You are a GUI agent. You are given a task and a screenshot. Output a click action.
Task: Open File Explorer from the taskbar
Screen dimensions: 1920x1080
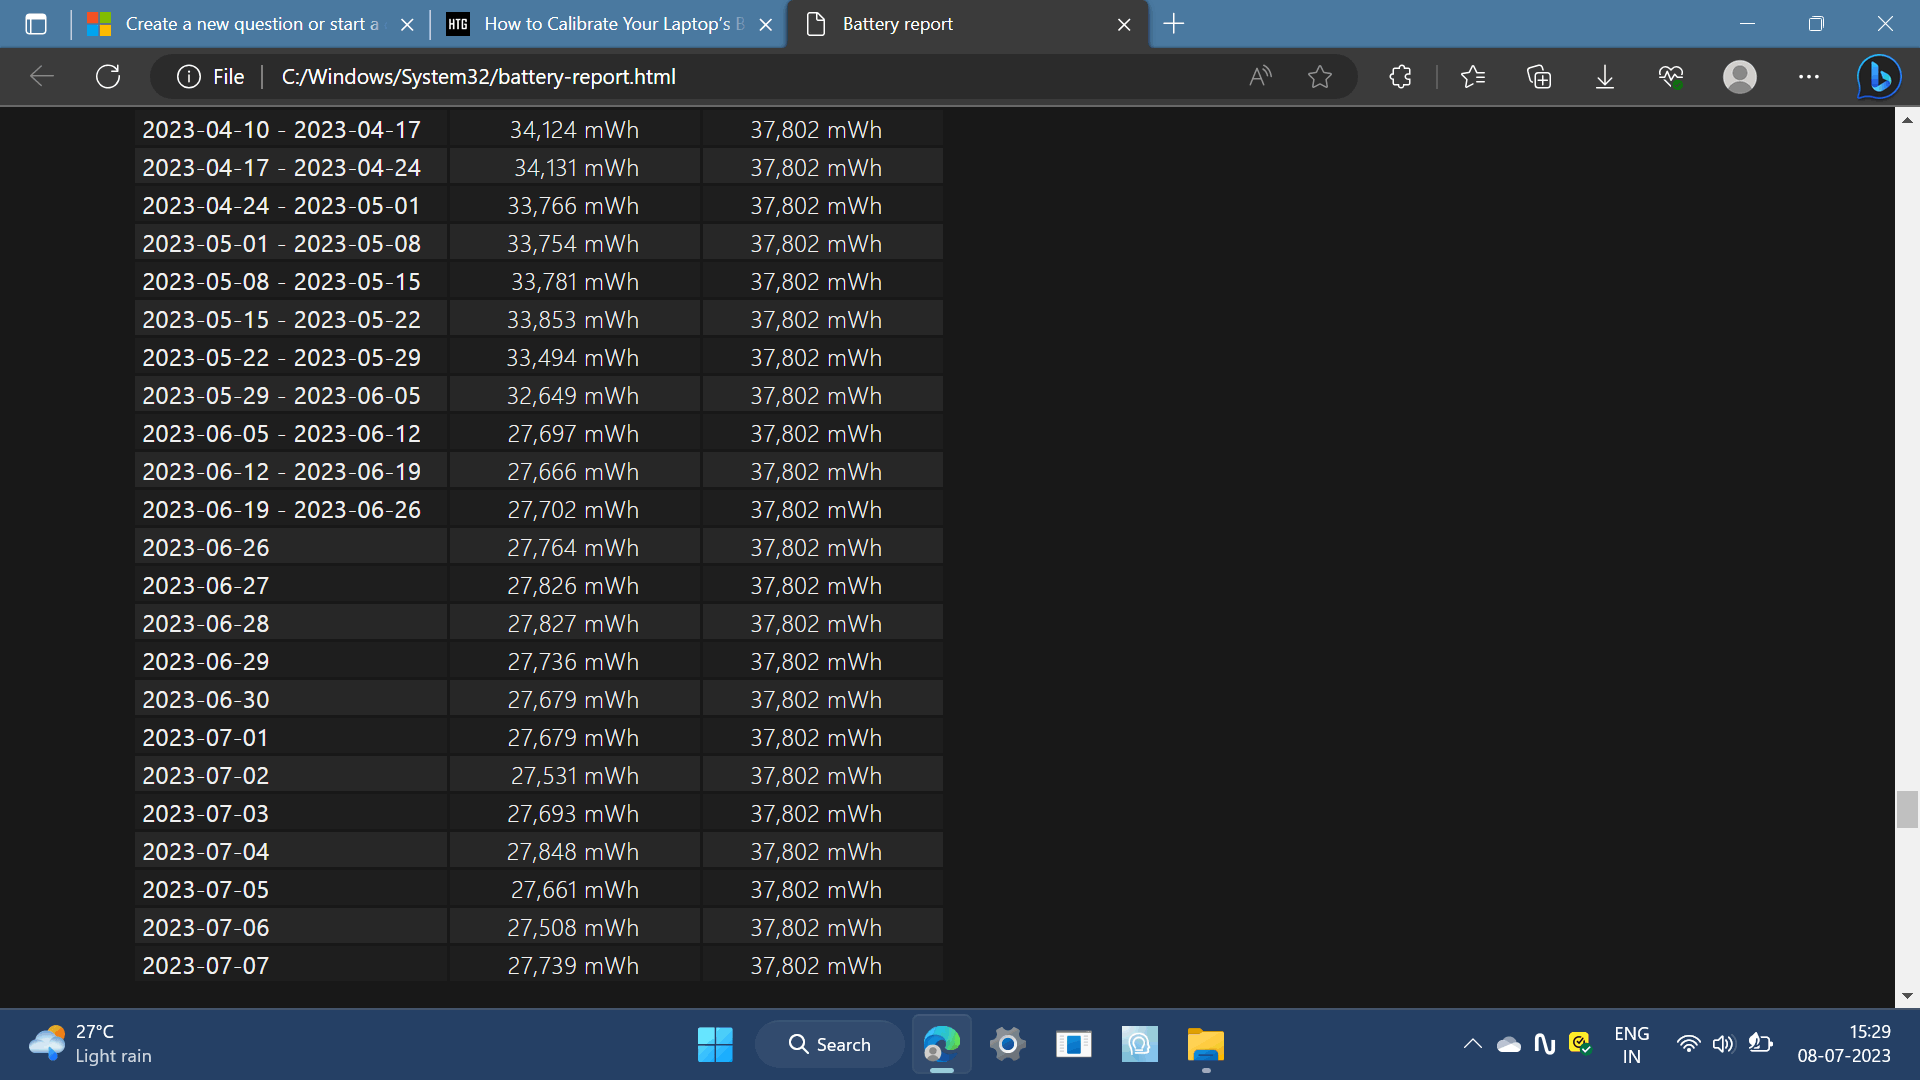1205,1044
